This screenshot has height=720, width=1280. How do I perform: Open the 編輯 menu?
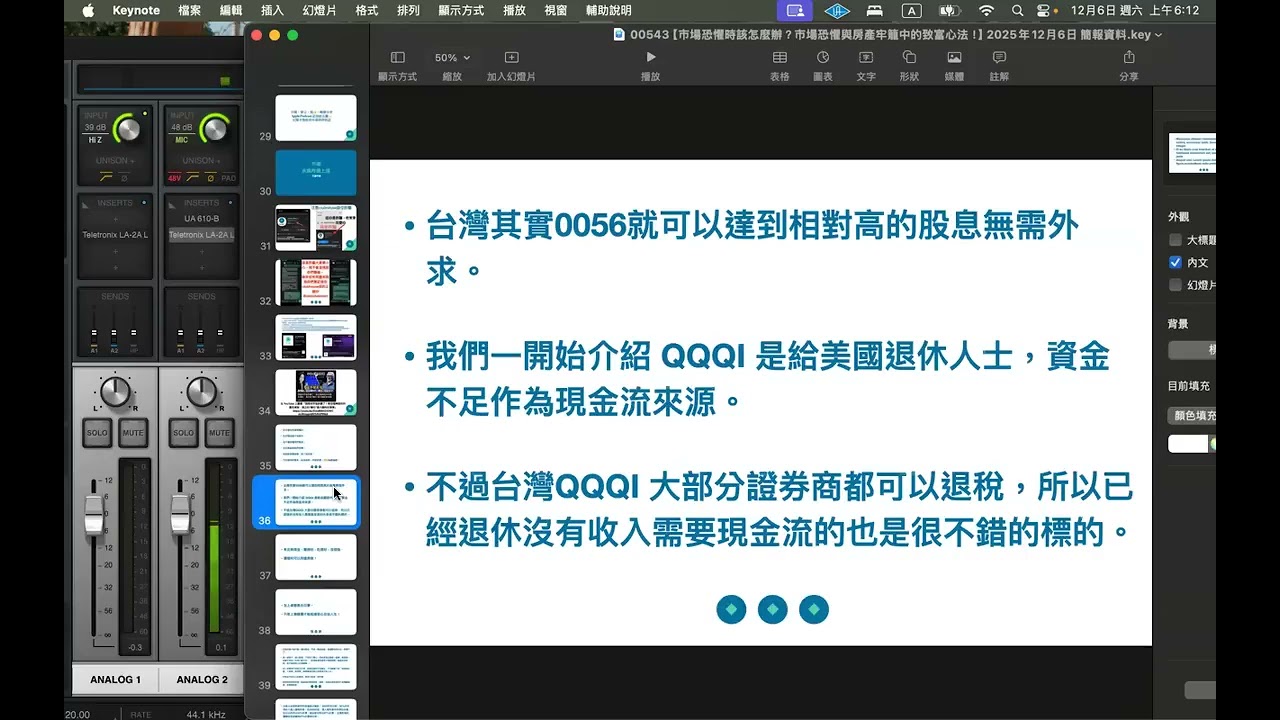click(231, 10)
